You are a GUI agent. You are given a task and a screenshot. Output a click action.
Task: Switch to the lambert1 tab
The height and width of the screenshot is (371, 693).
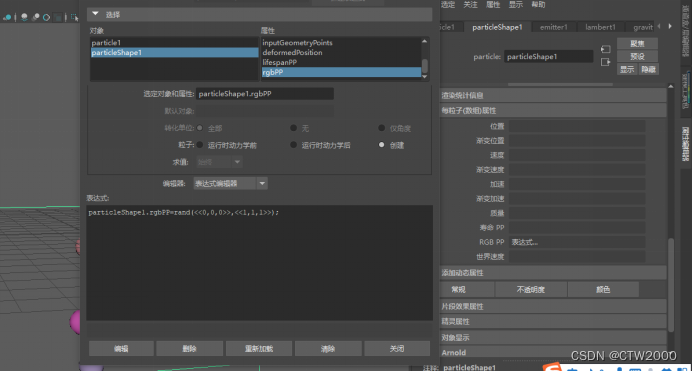pos(601,27)
